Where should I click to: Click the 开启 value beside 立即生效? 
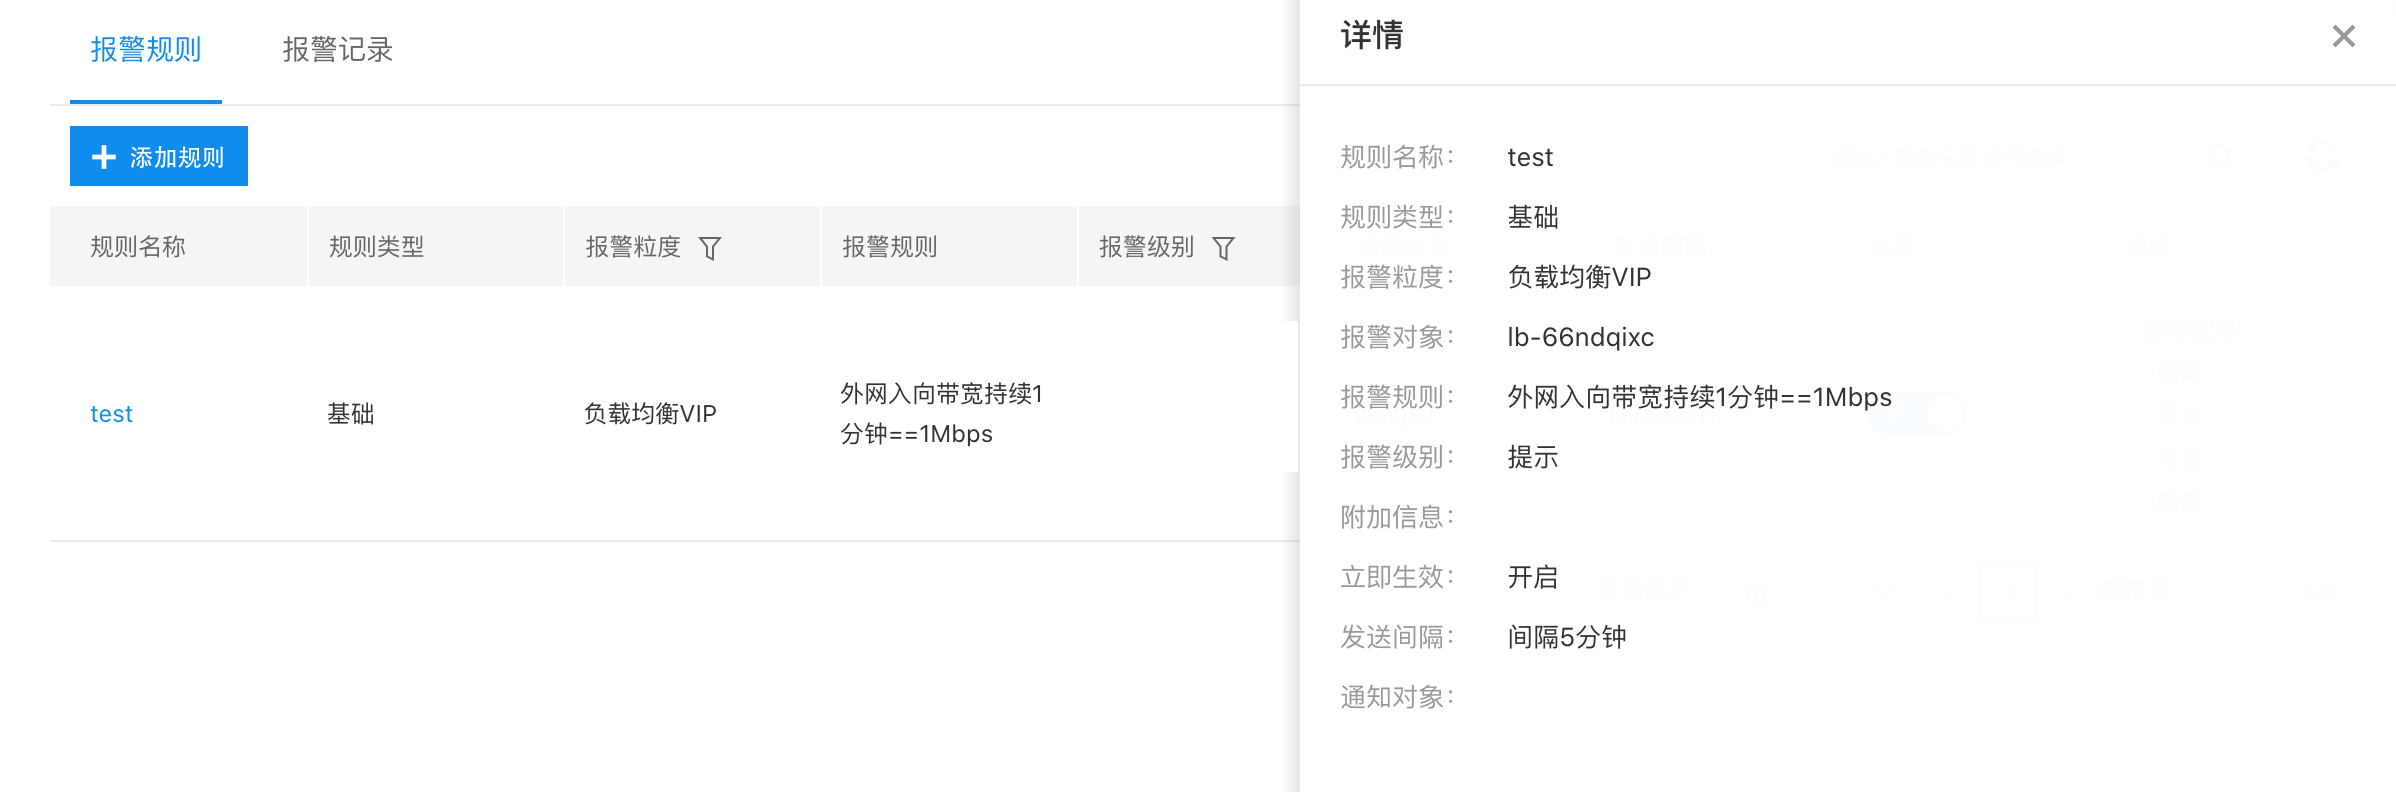pos(1533,577)
